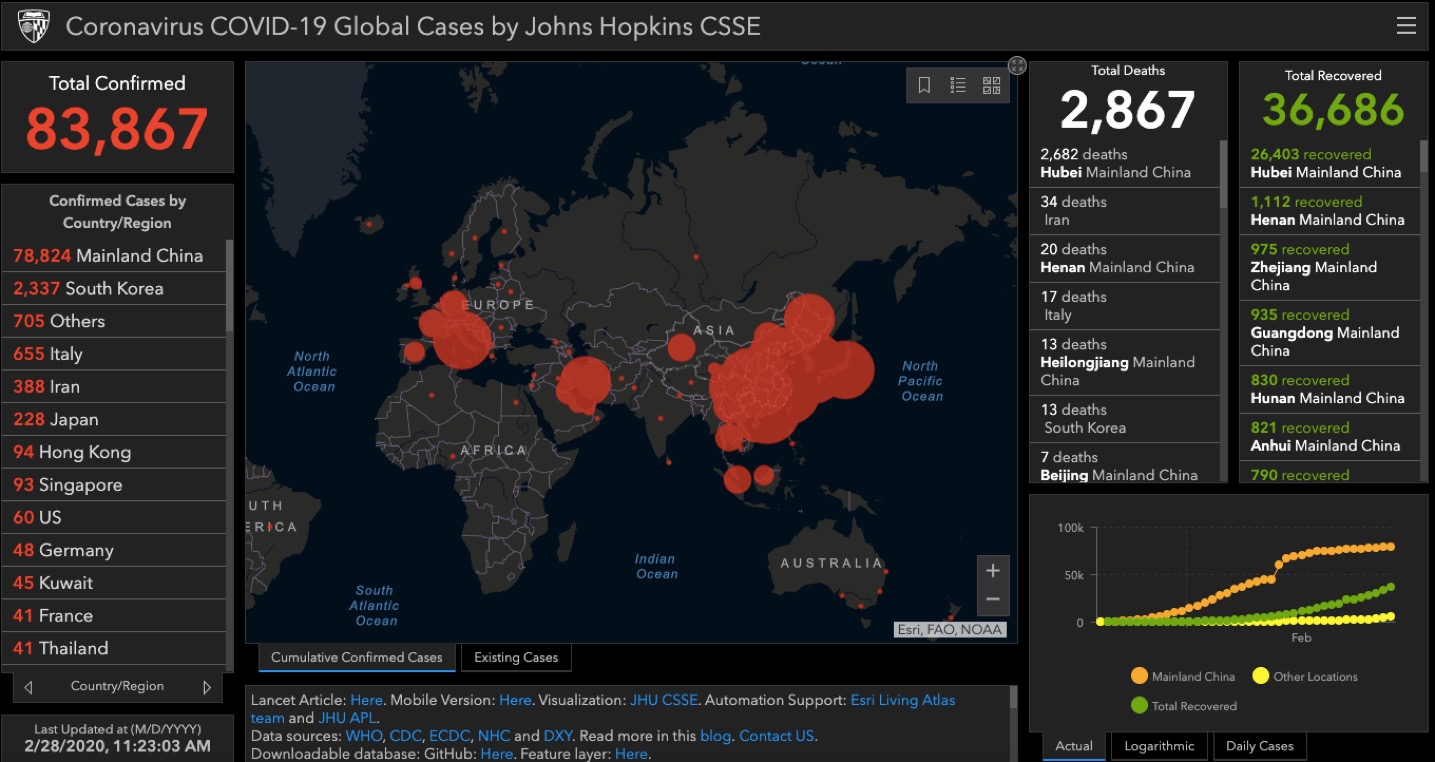Select 48 Germany row
The width and height of the screenshot is (1435, 762).
(115, 550)
